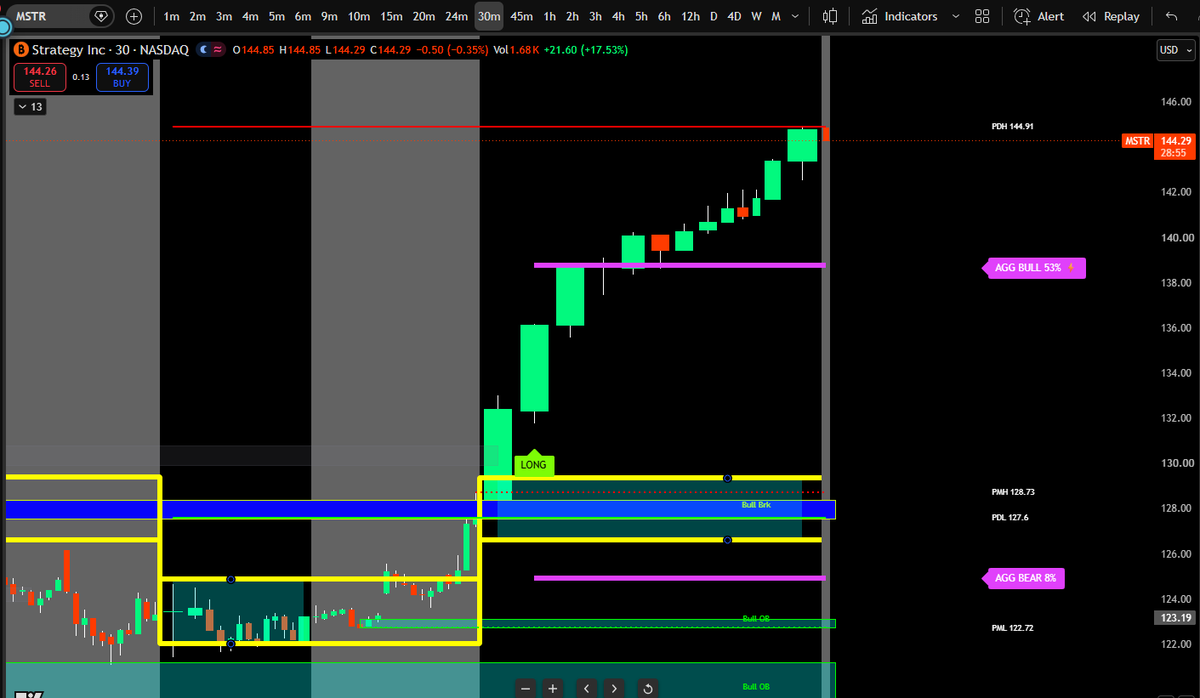Pick the 24m interval
1200x698 pixels.
(x=457, y=17)
